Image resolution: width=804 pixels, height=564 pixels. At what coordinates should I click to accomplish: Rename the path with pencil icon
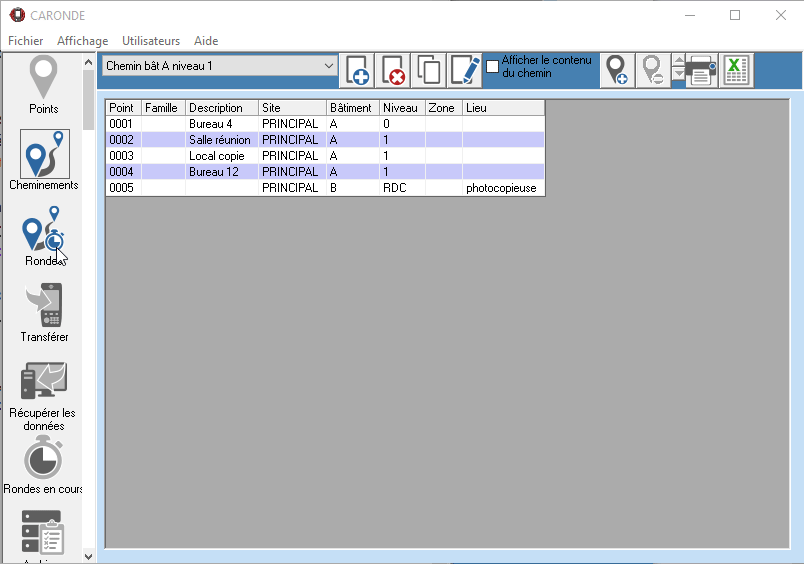[465, 70]
